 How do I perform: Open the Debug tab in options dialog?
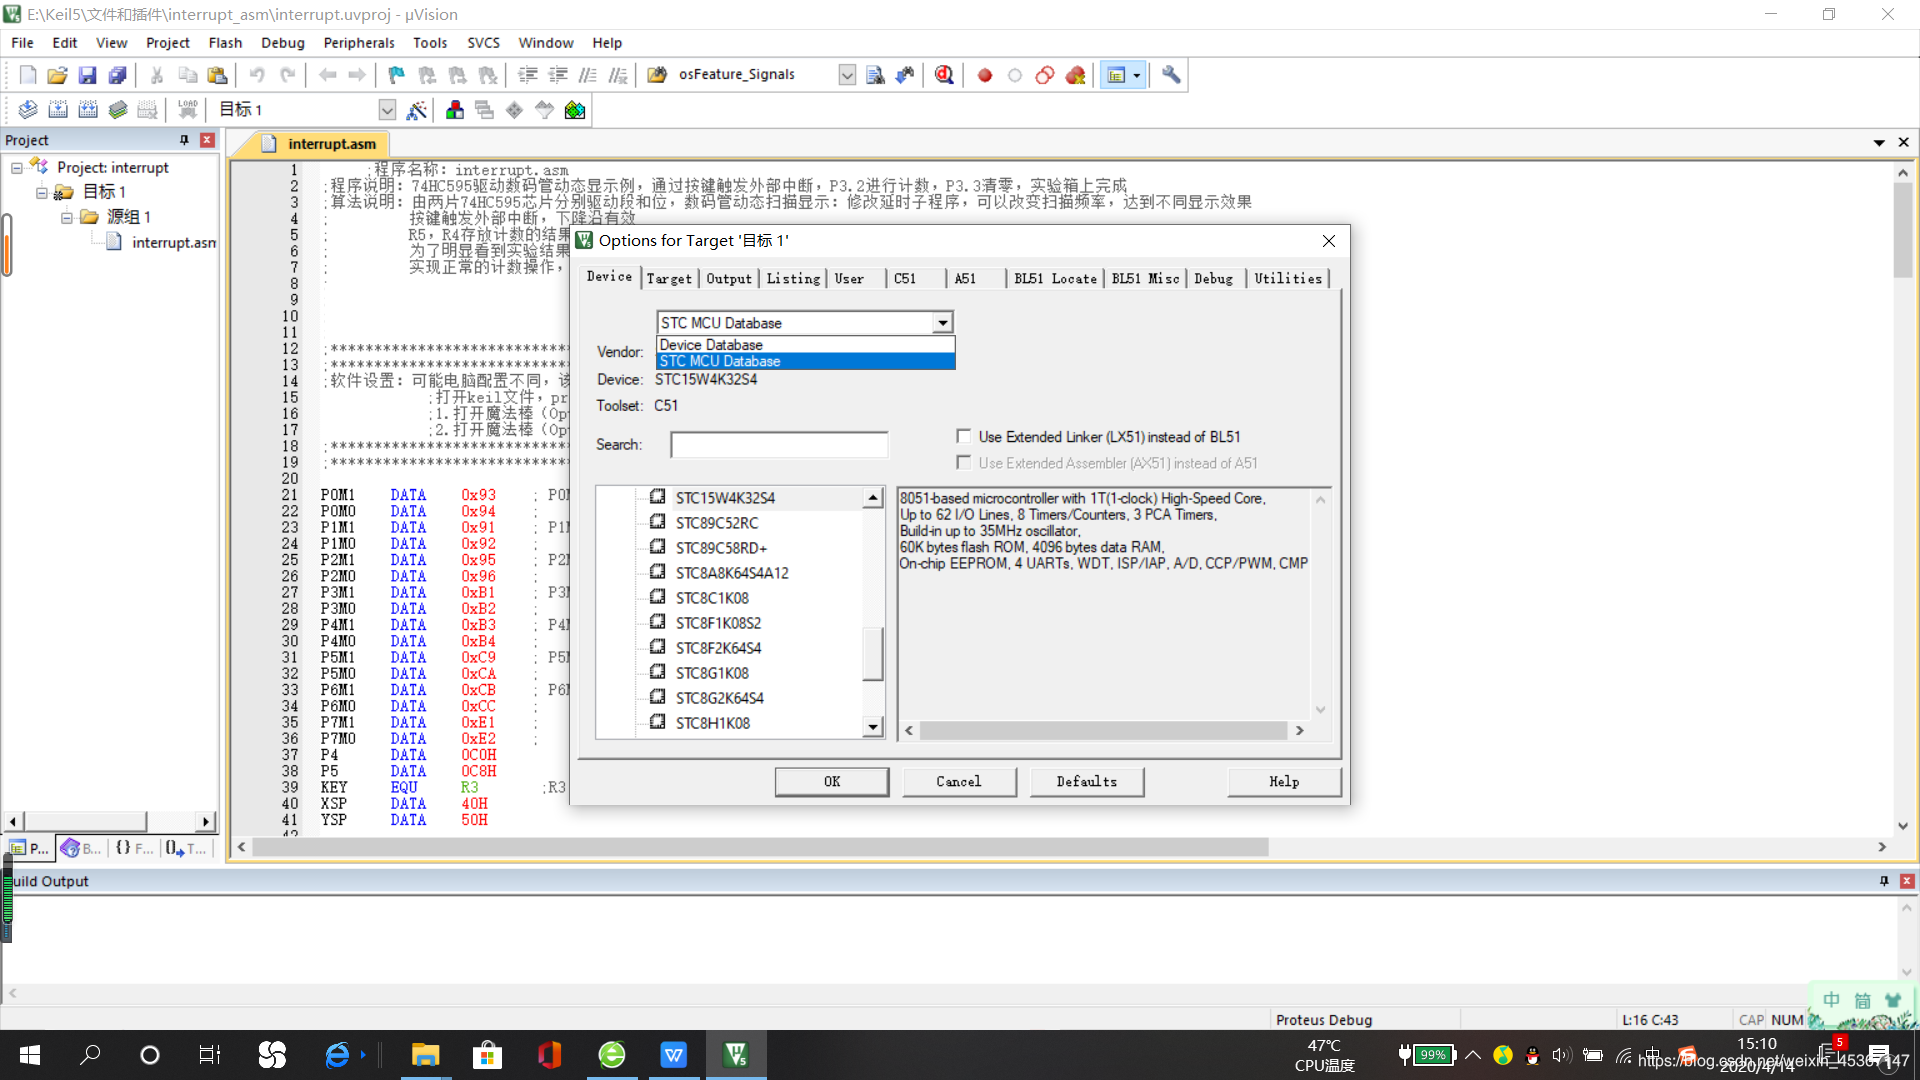click(x=1213, y=279)
